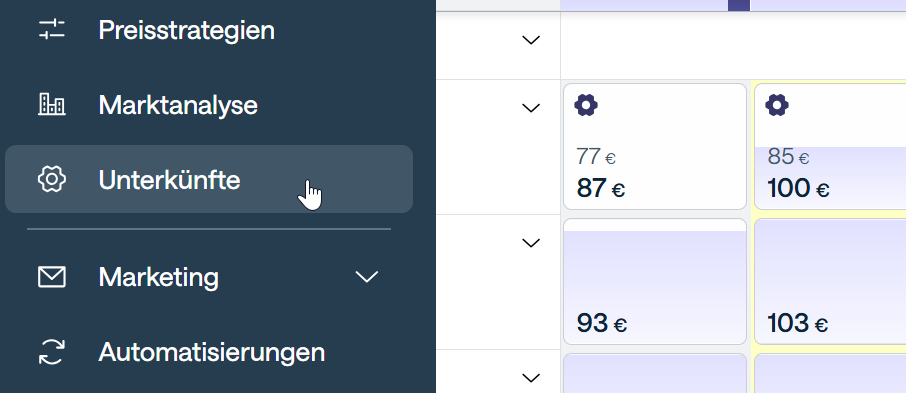This screenshot has height=393, width=906.
Task: Open the Automatisierungen menu item
Action: 209,351
